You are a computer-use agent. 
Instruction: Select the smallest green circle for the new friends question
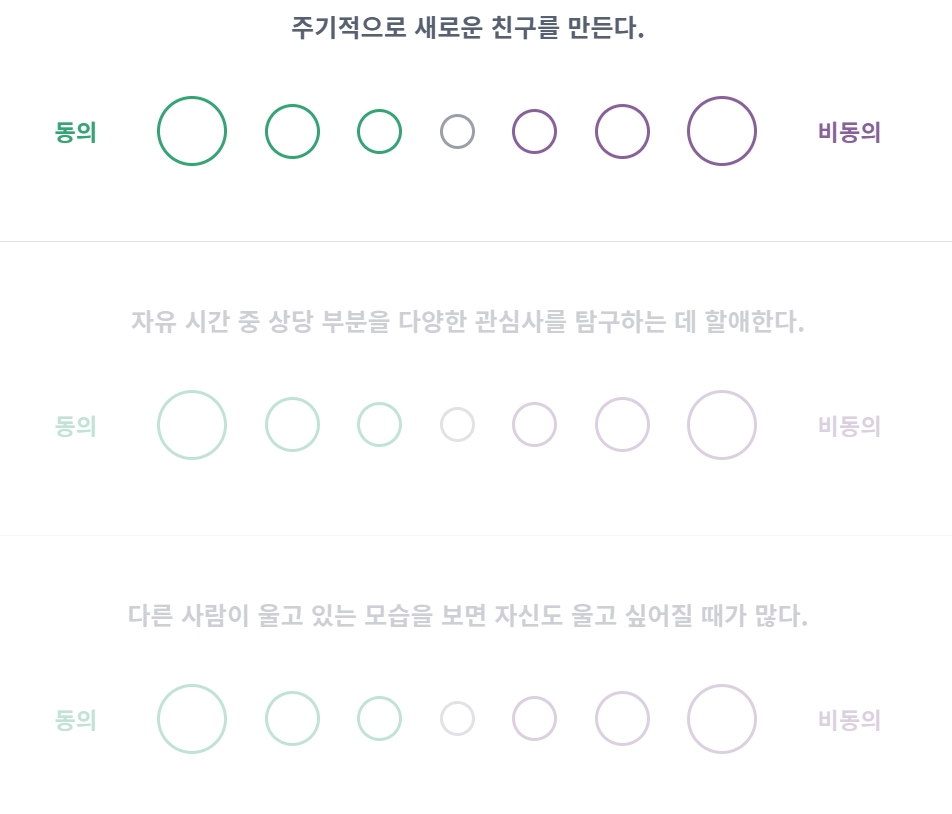pyautogui.click(x=379, y=131)
